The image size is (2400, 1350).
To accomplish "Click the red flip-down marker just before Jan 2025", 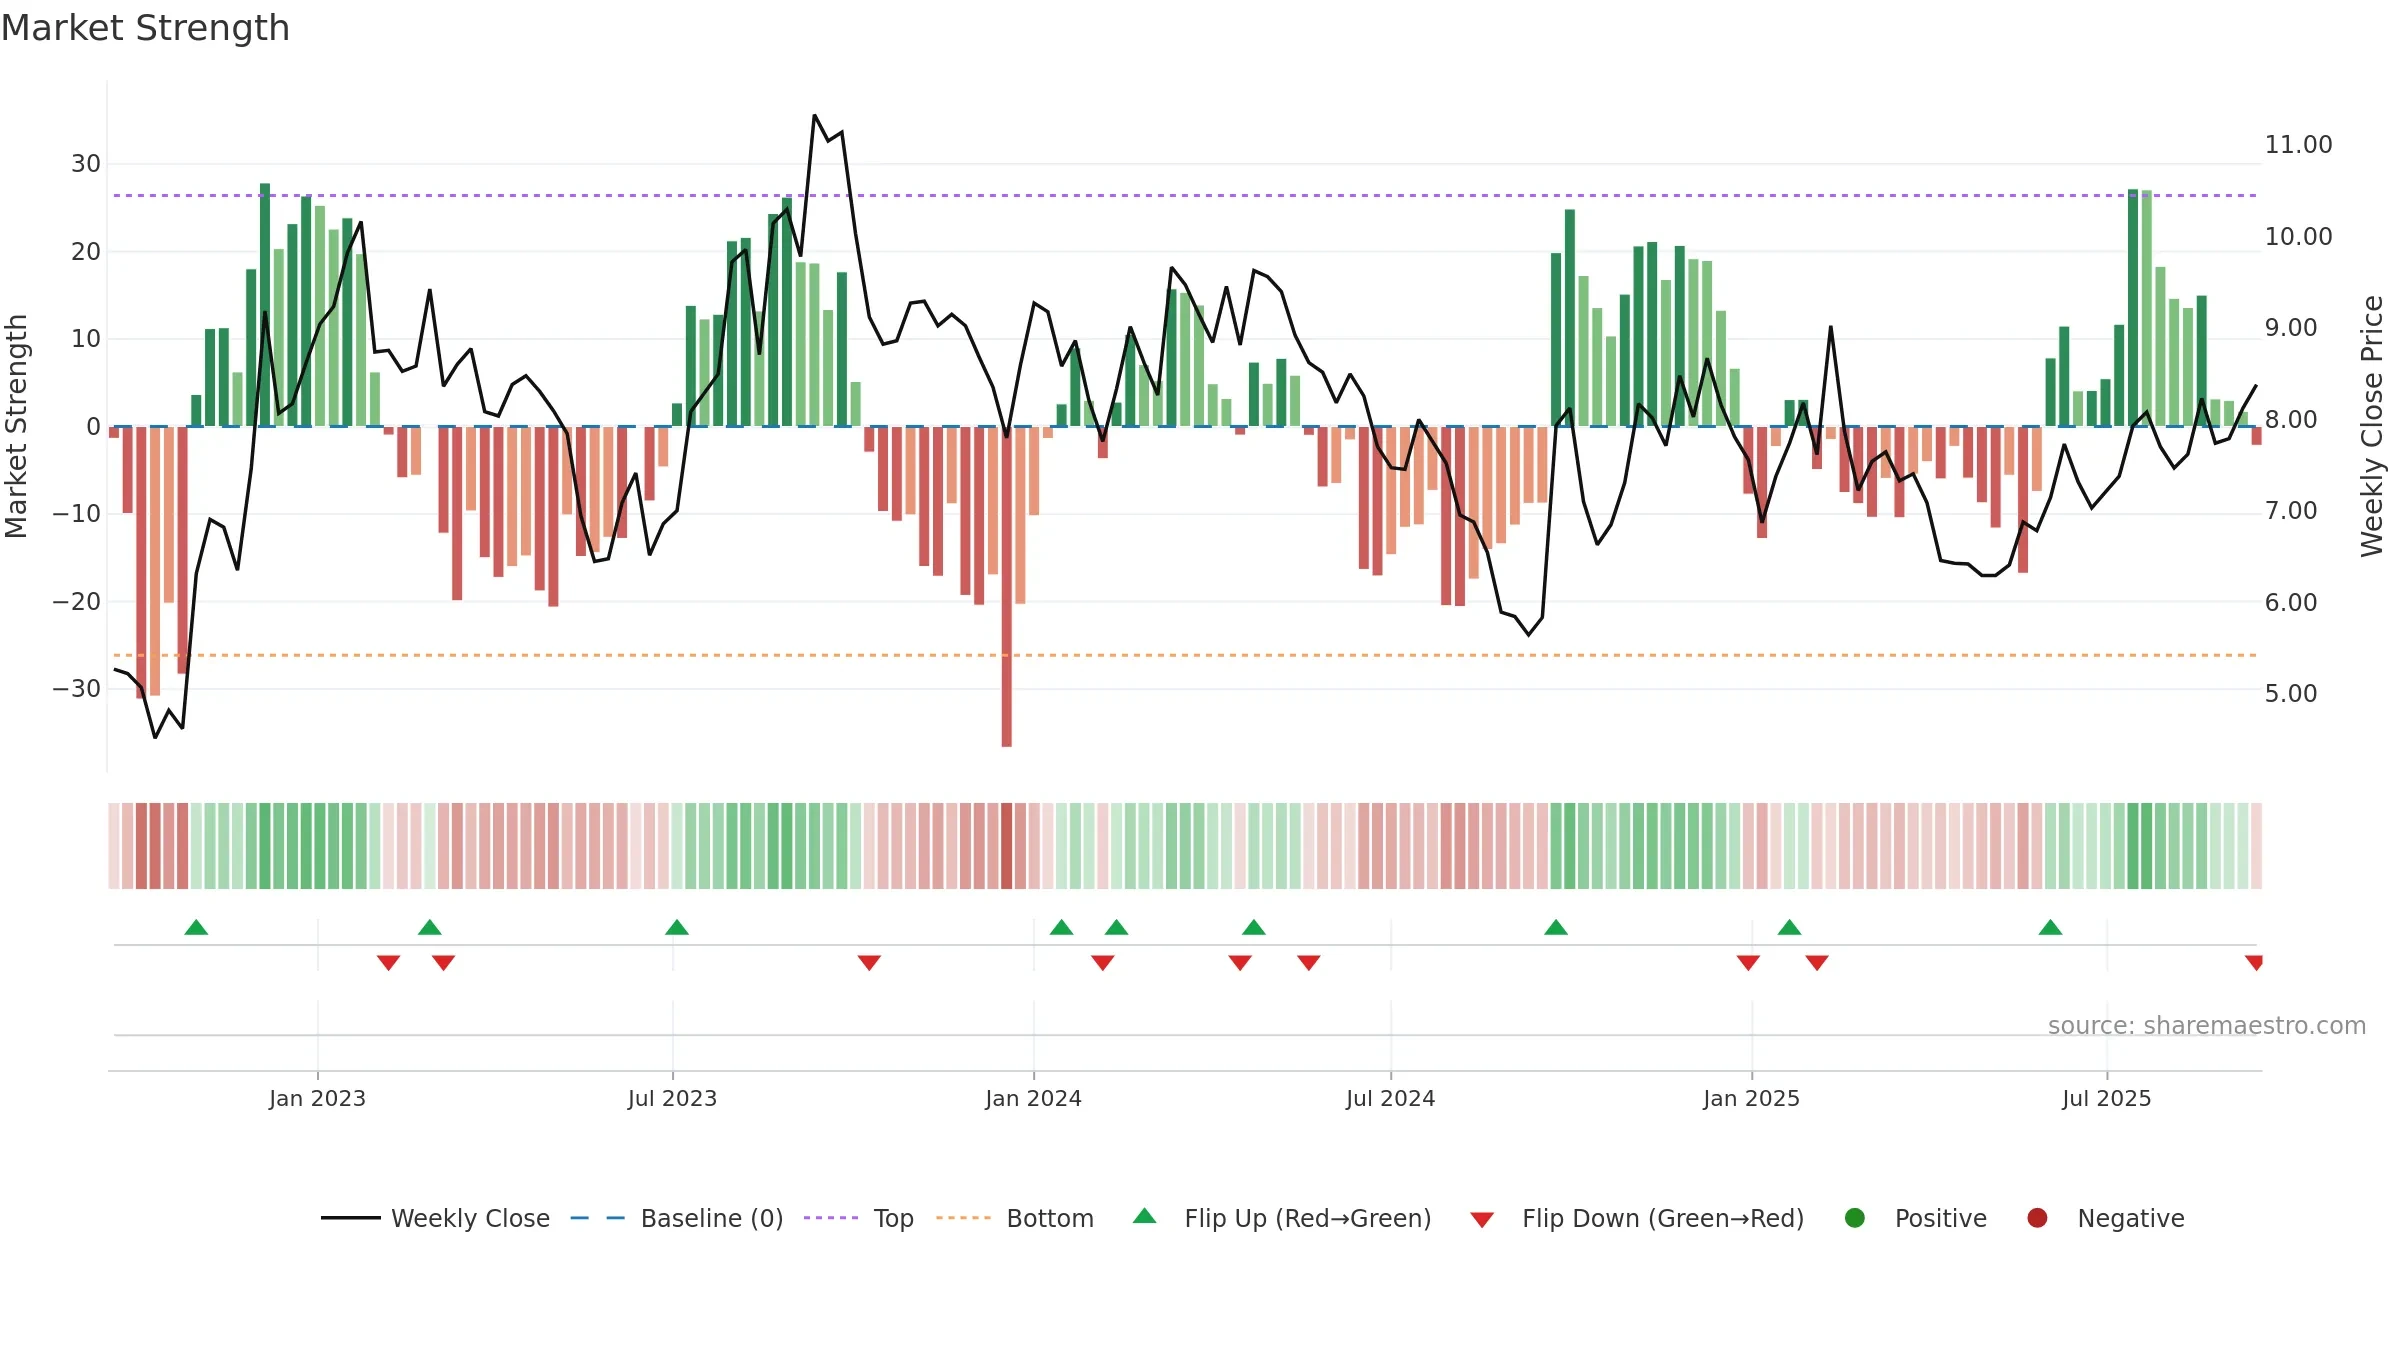I will pyautogui.click(x=1748, y=963).
